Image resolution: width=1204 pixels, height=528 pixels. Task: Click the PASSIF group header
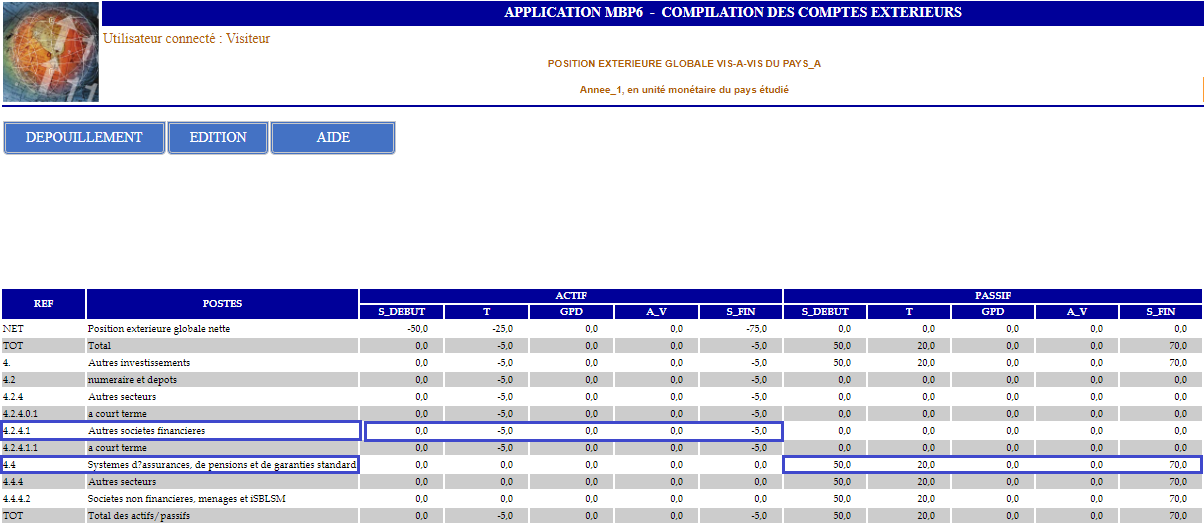click(x=993, y=296)
